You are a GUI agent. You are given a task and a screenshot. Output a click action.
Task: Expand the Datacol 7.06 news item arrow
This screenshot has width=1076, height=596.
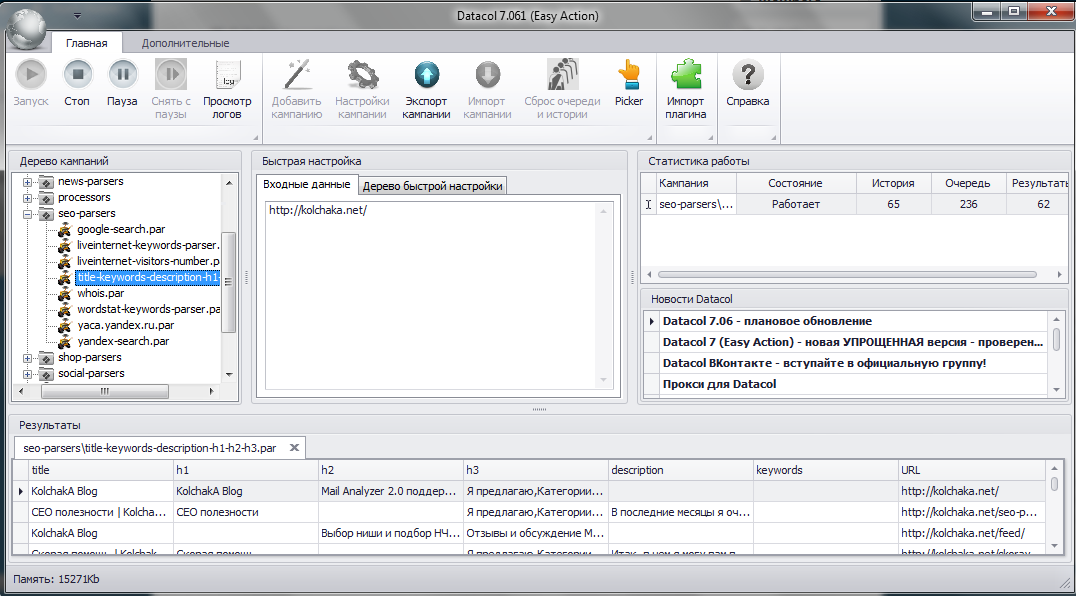pos(652,321)
